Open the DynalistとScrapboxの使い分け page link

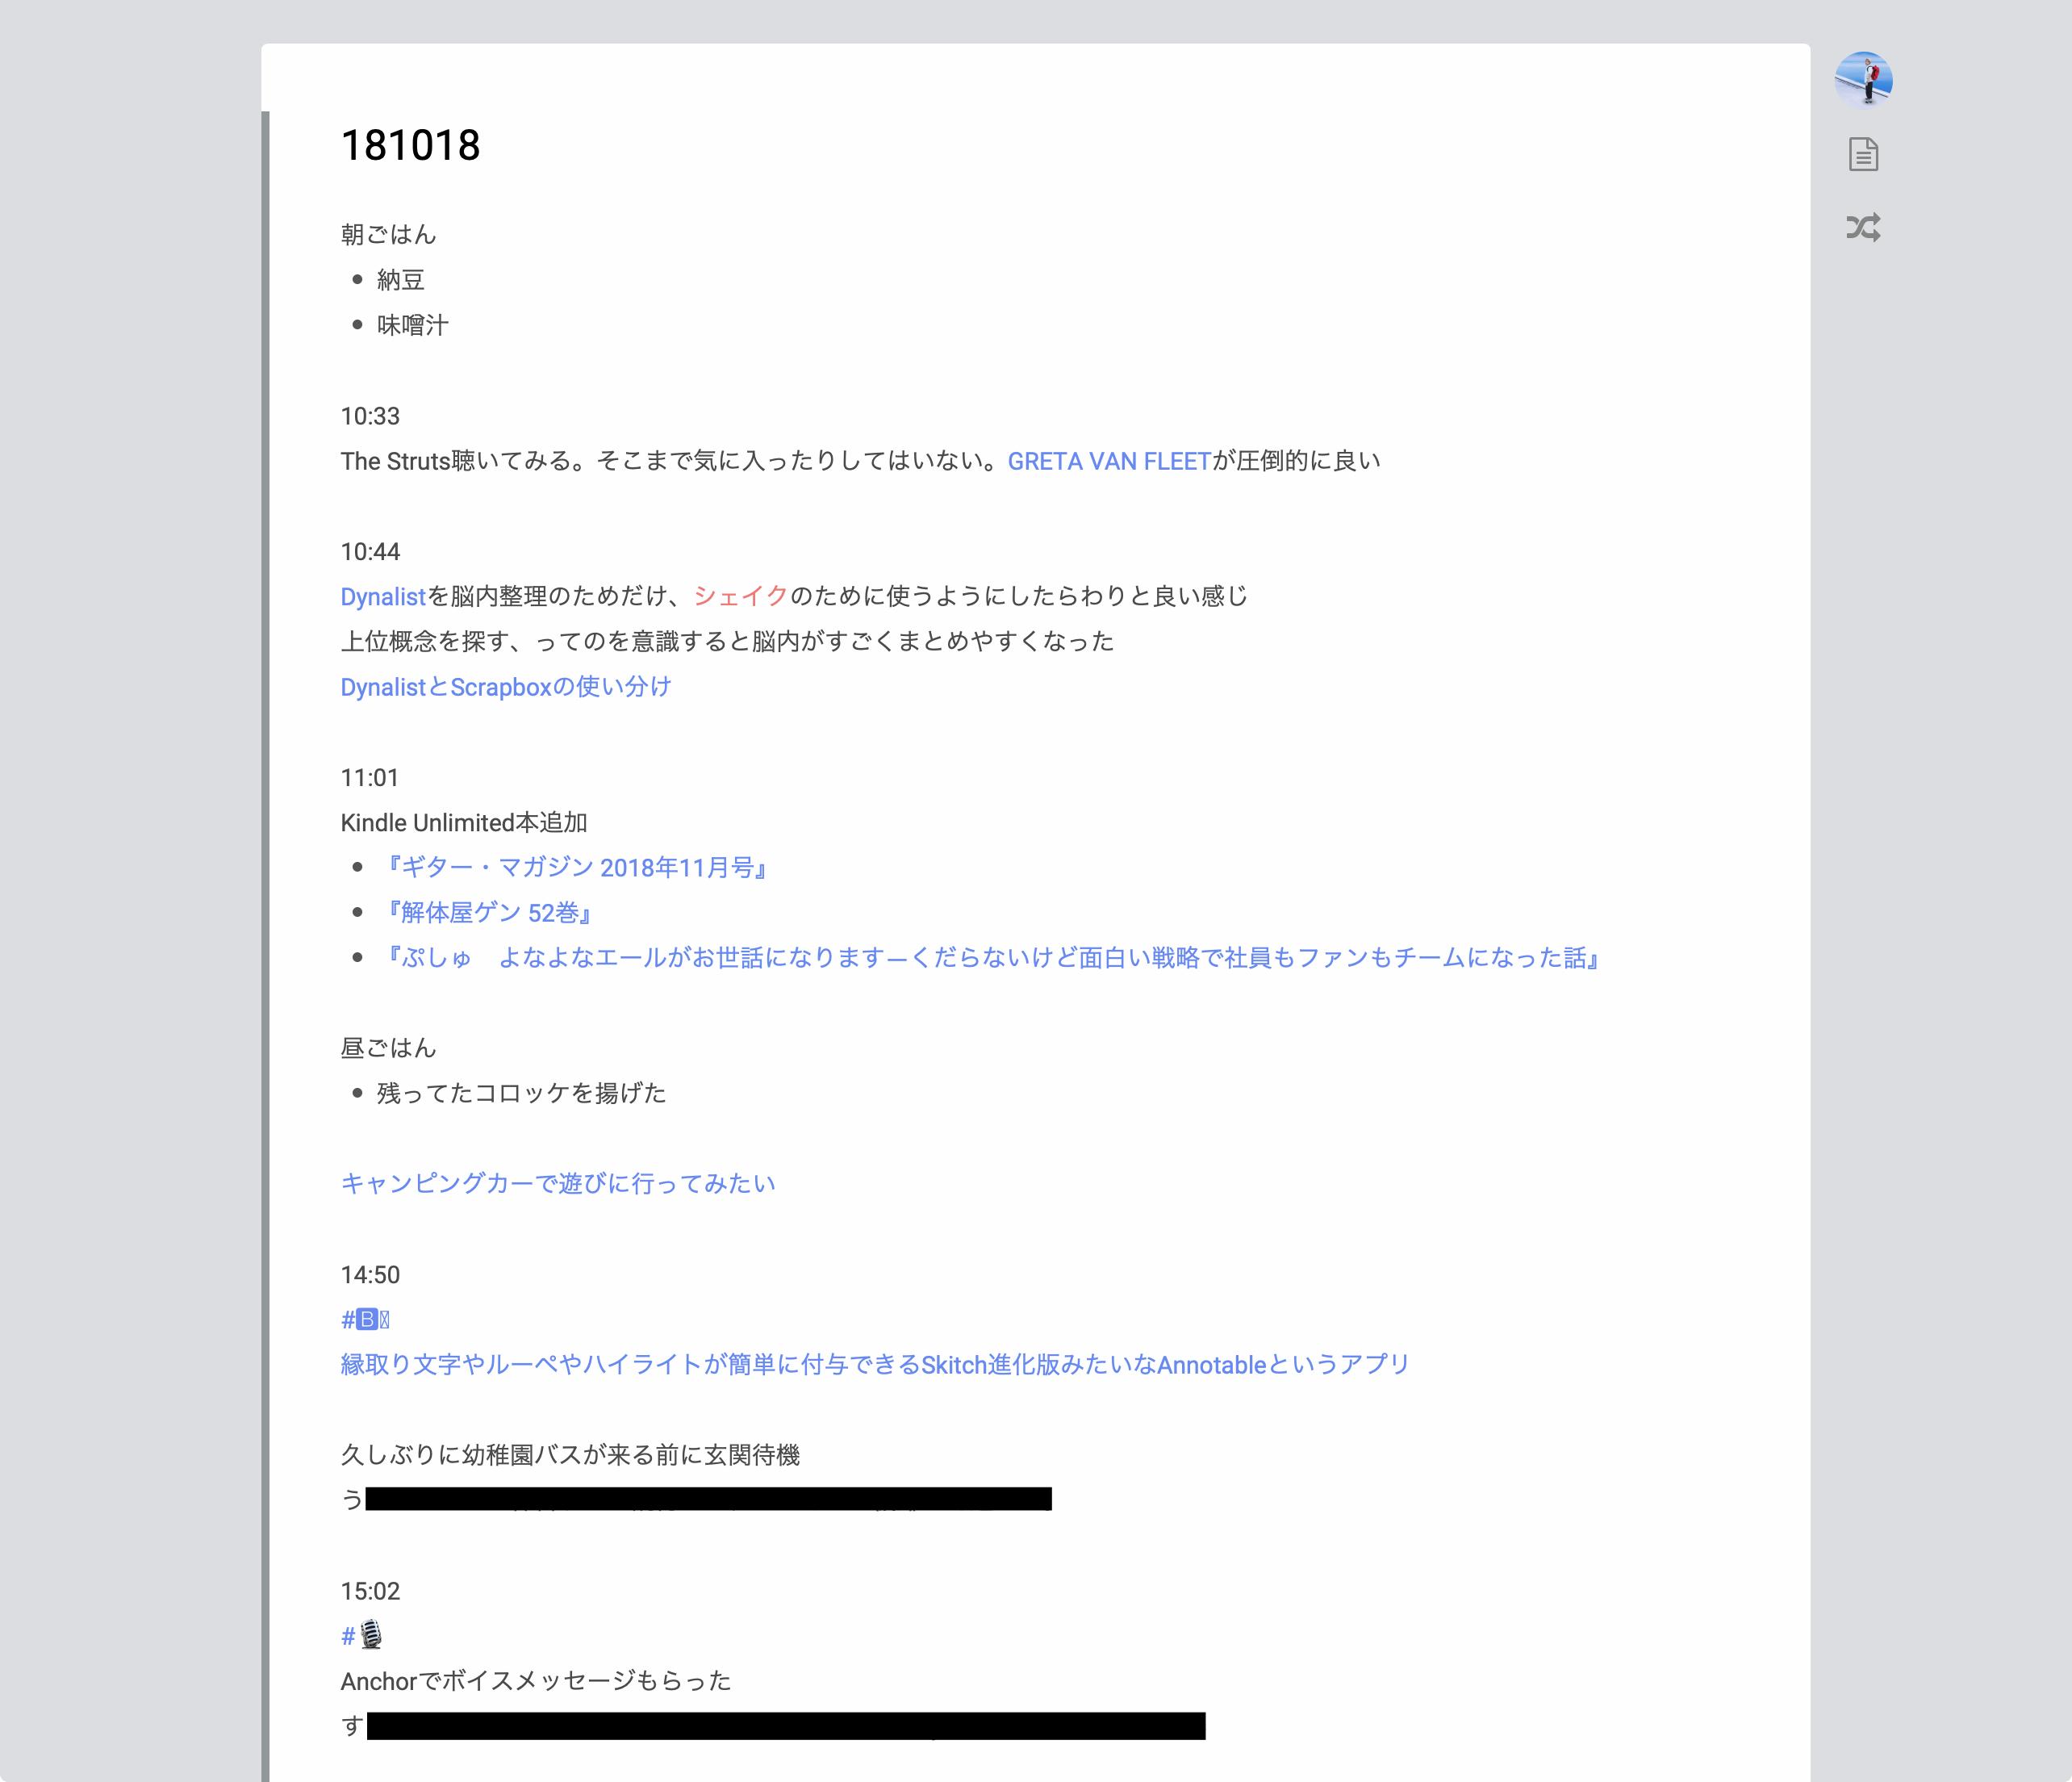pos(504,686)
